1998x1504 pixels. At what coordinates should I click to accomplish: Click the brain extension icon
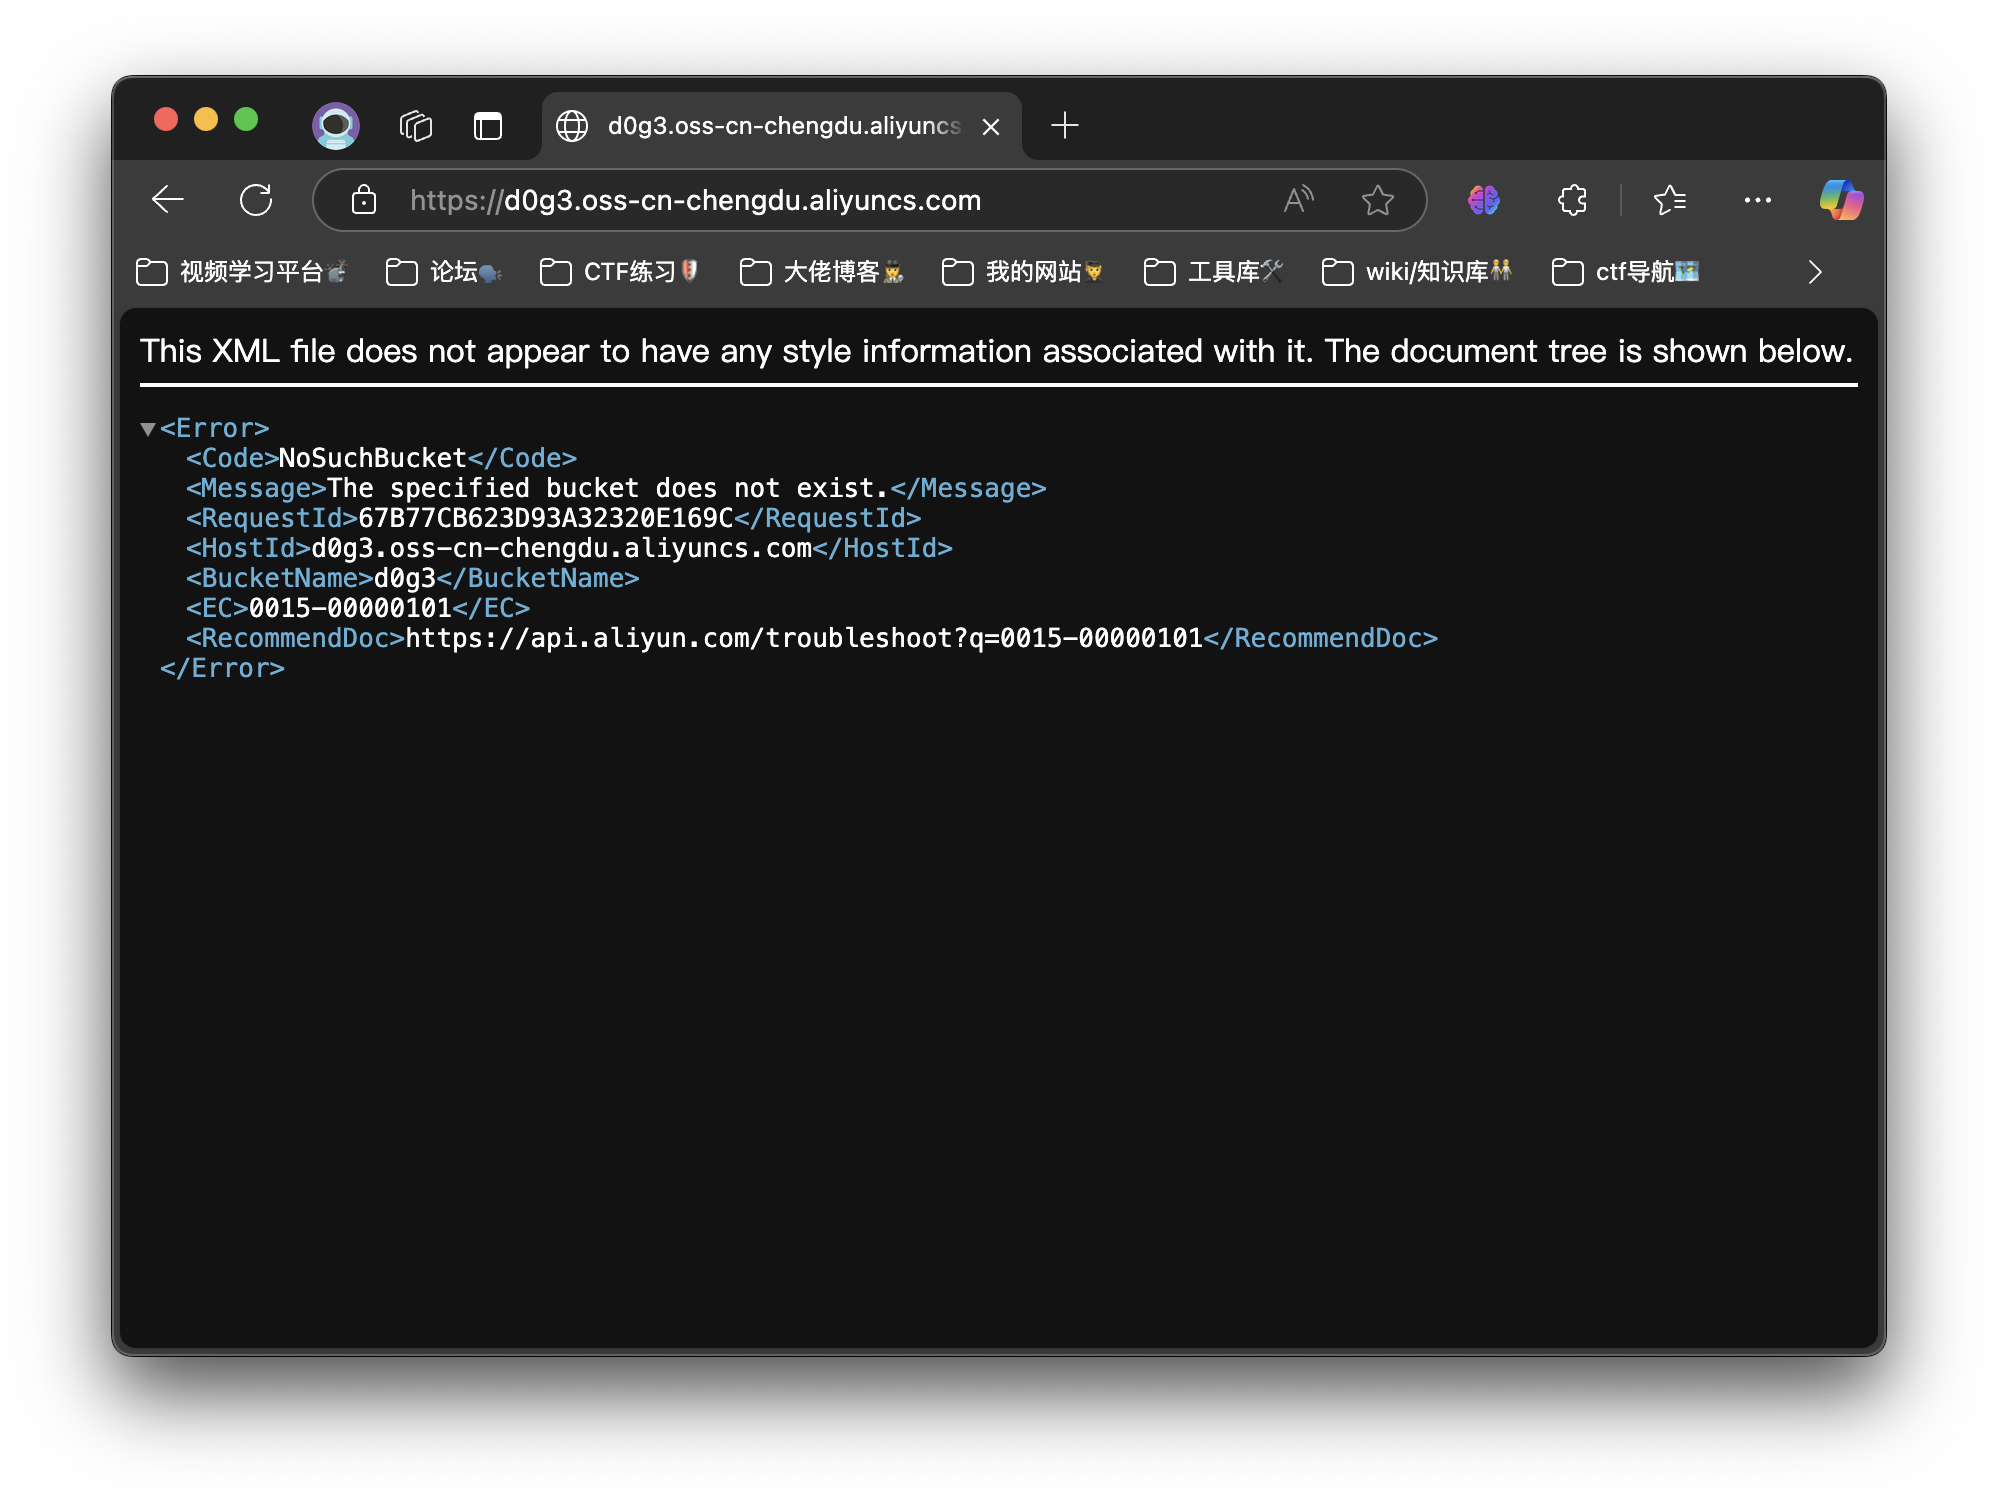(x=1483, y=200)
